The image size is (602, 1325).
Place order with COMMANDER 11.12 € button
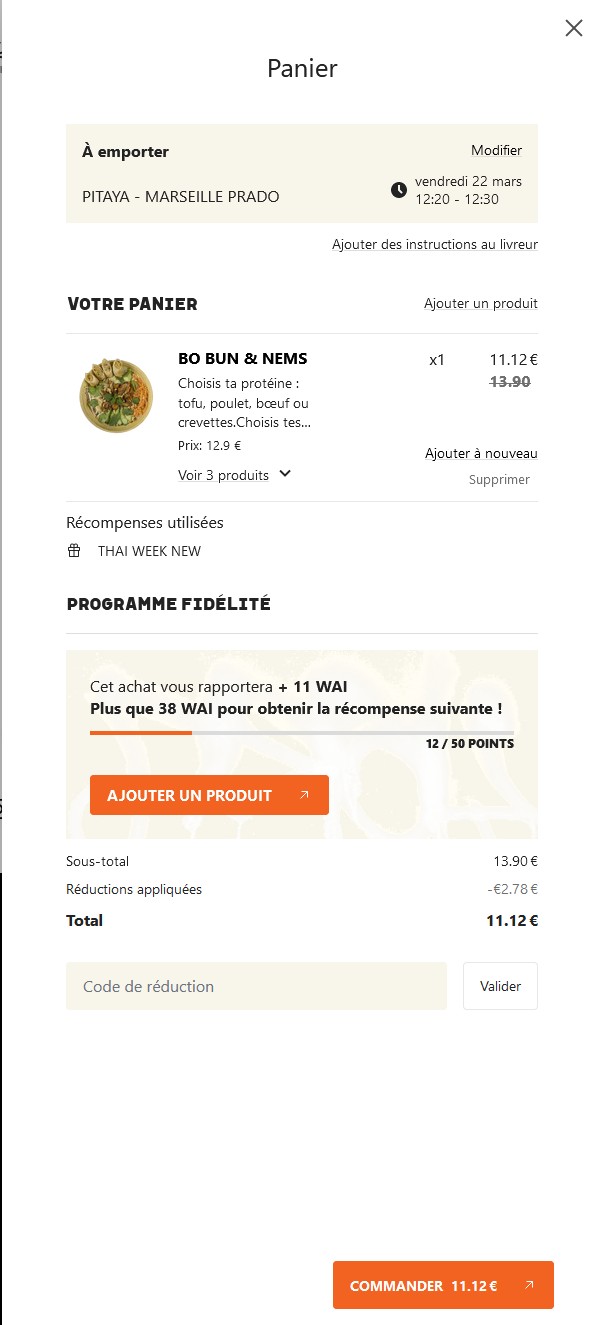coord(443,1285)
